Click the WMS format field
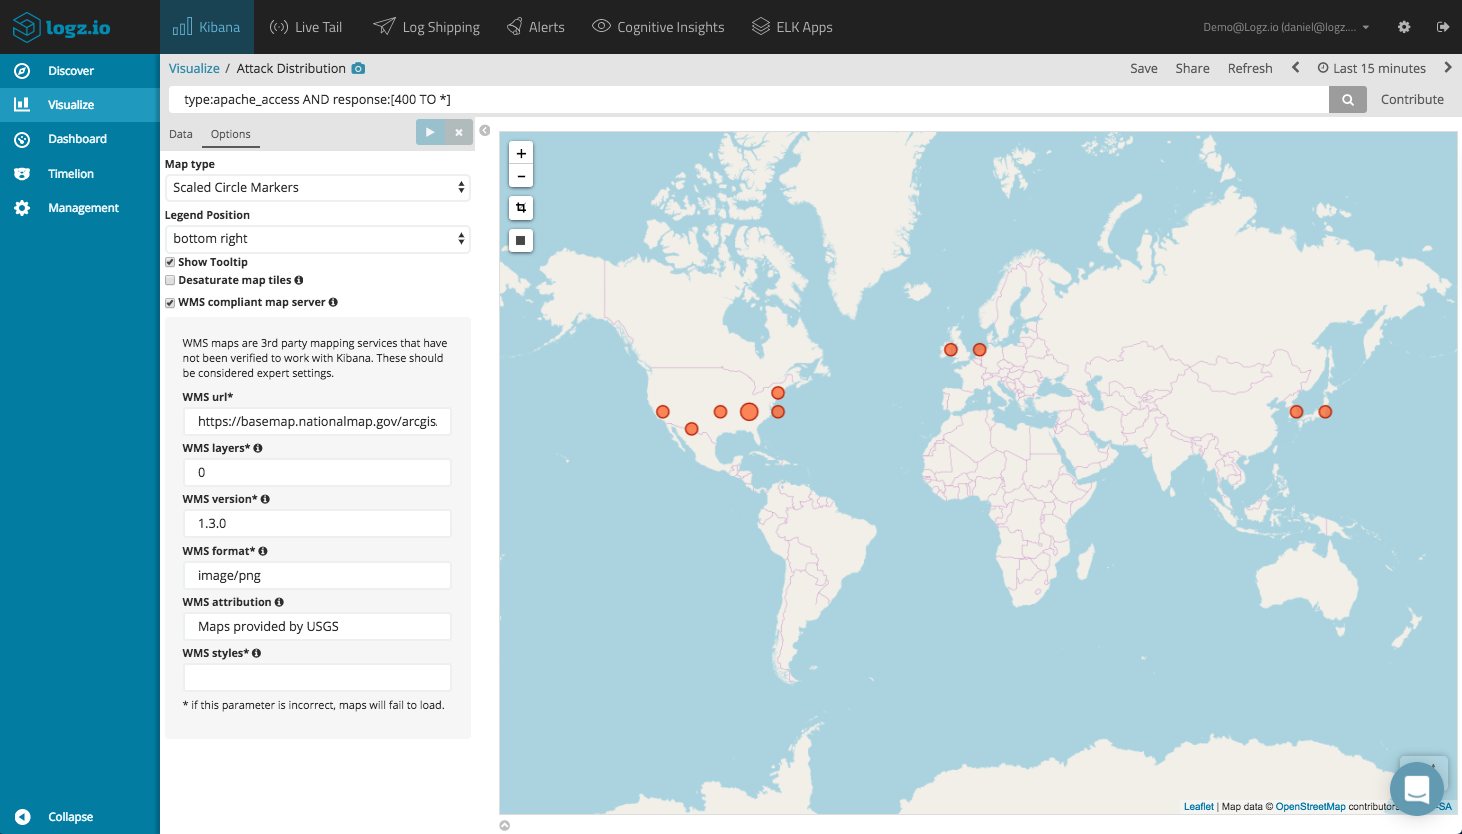1462x834 pixels. coord(317,575)
